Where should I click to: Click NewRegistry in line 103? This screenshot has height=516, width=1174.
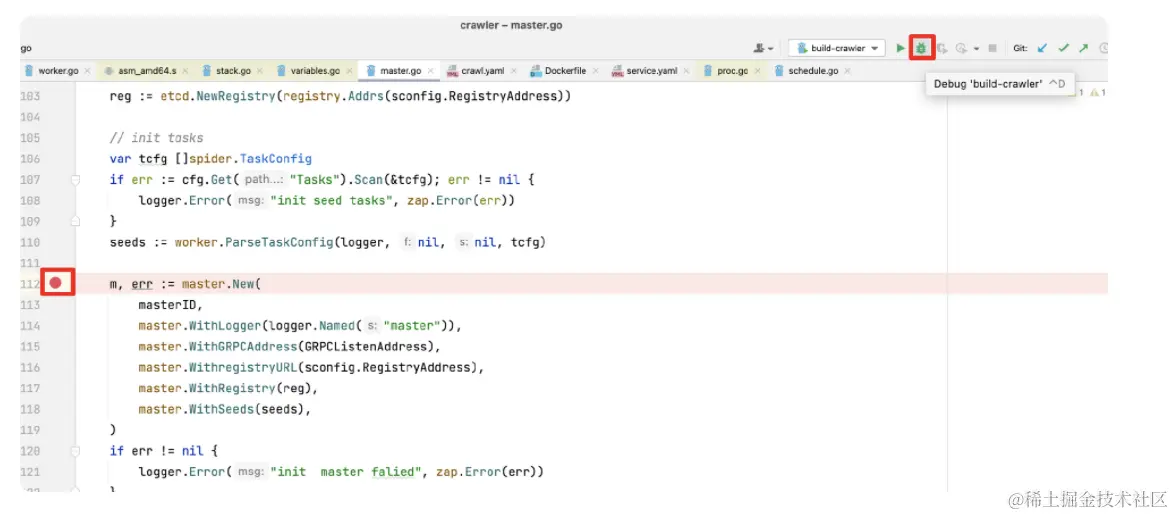(x=235, y=97)
